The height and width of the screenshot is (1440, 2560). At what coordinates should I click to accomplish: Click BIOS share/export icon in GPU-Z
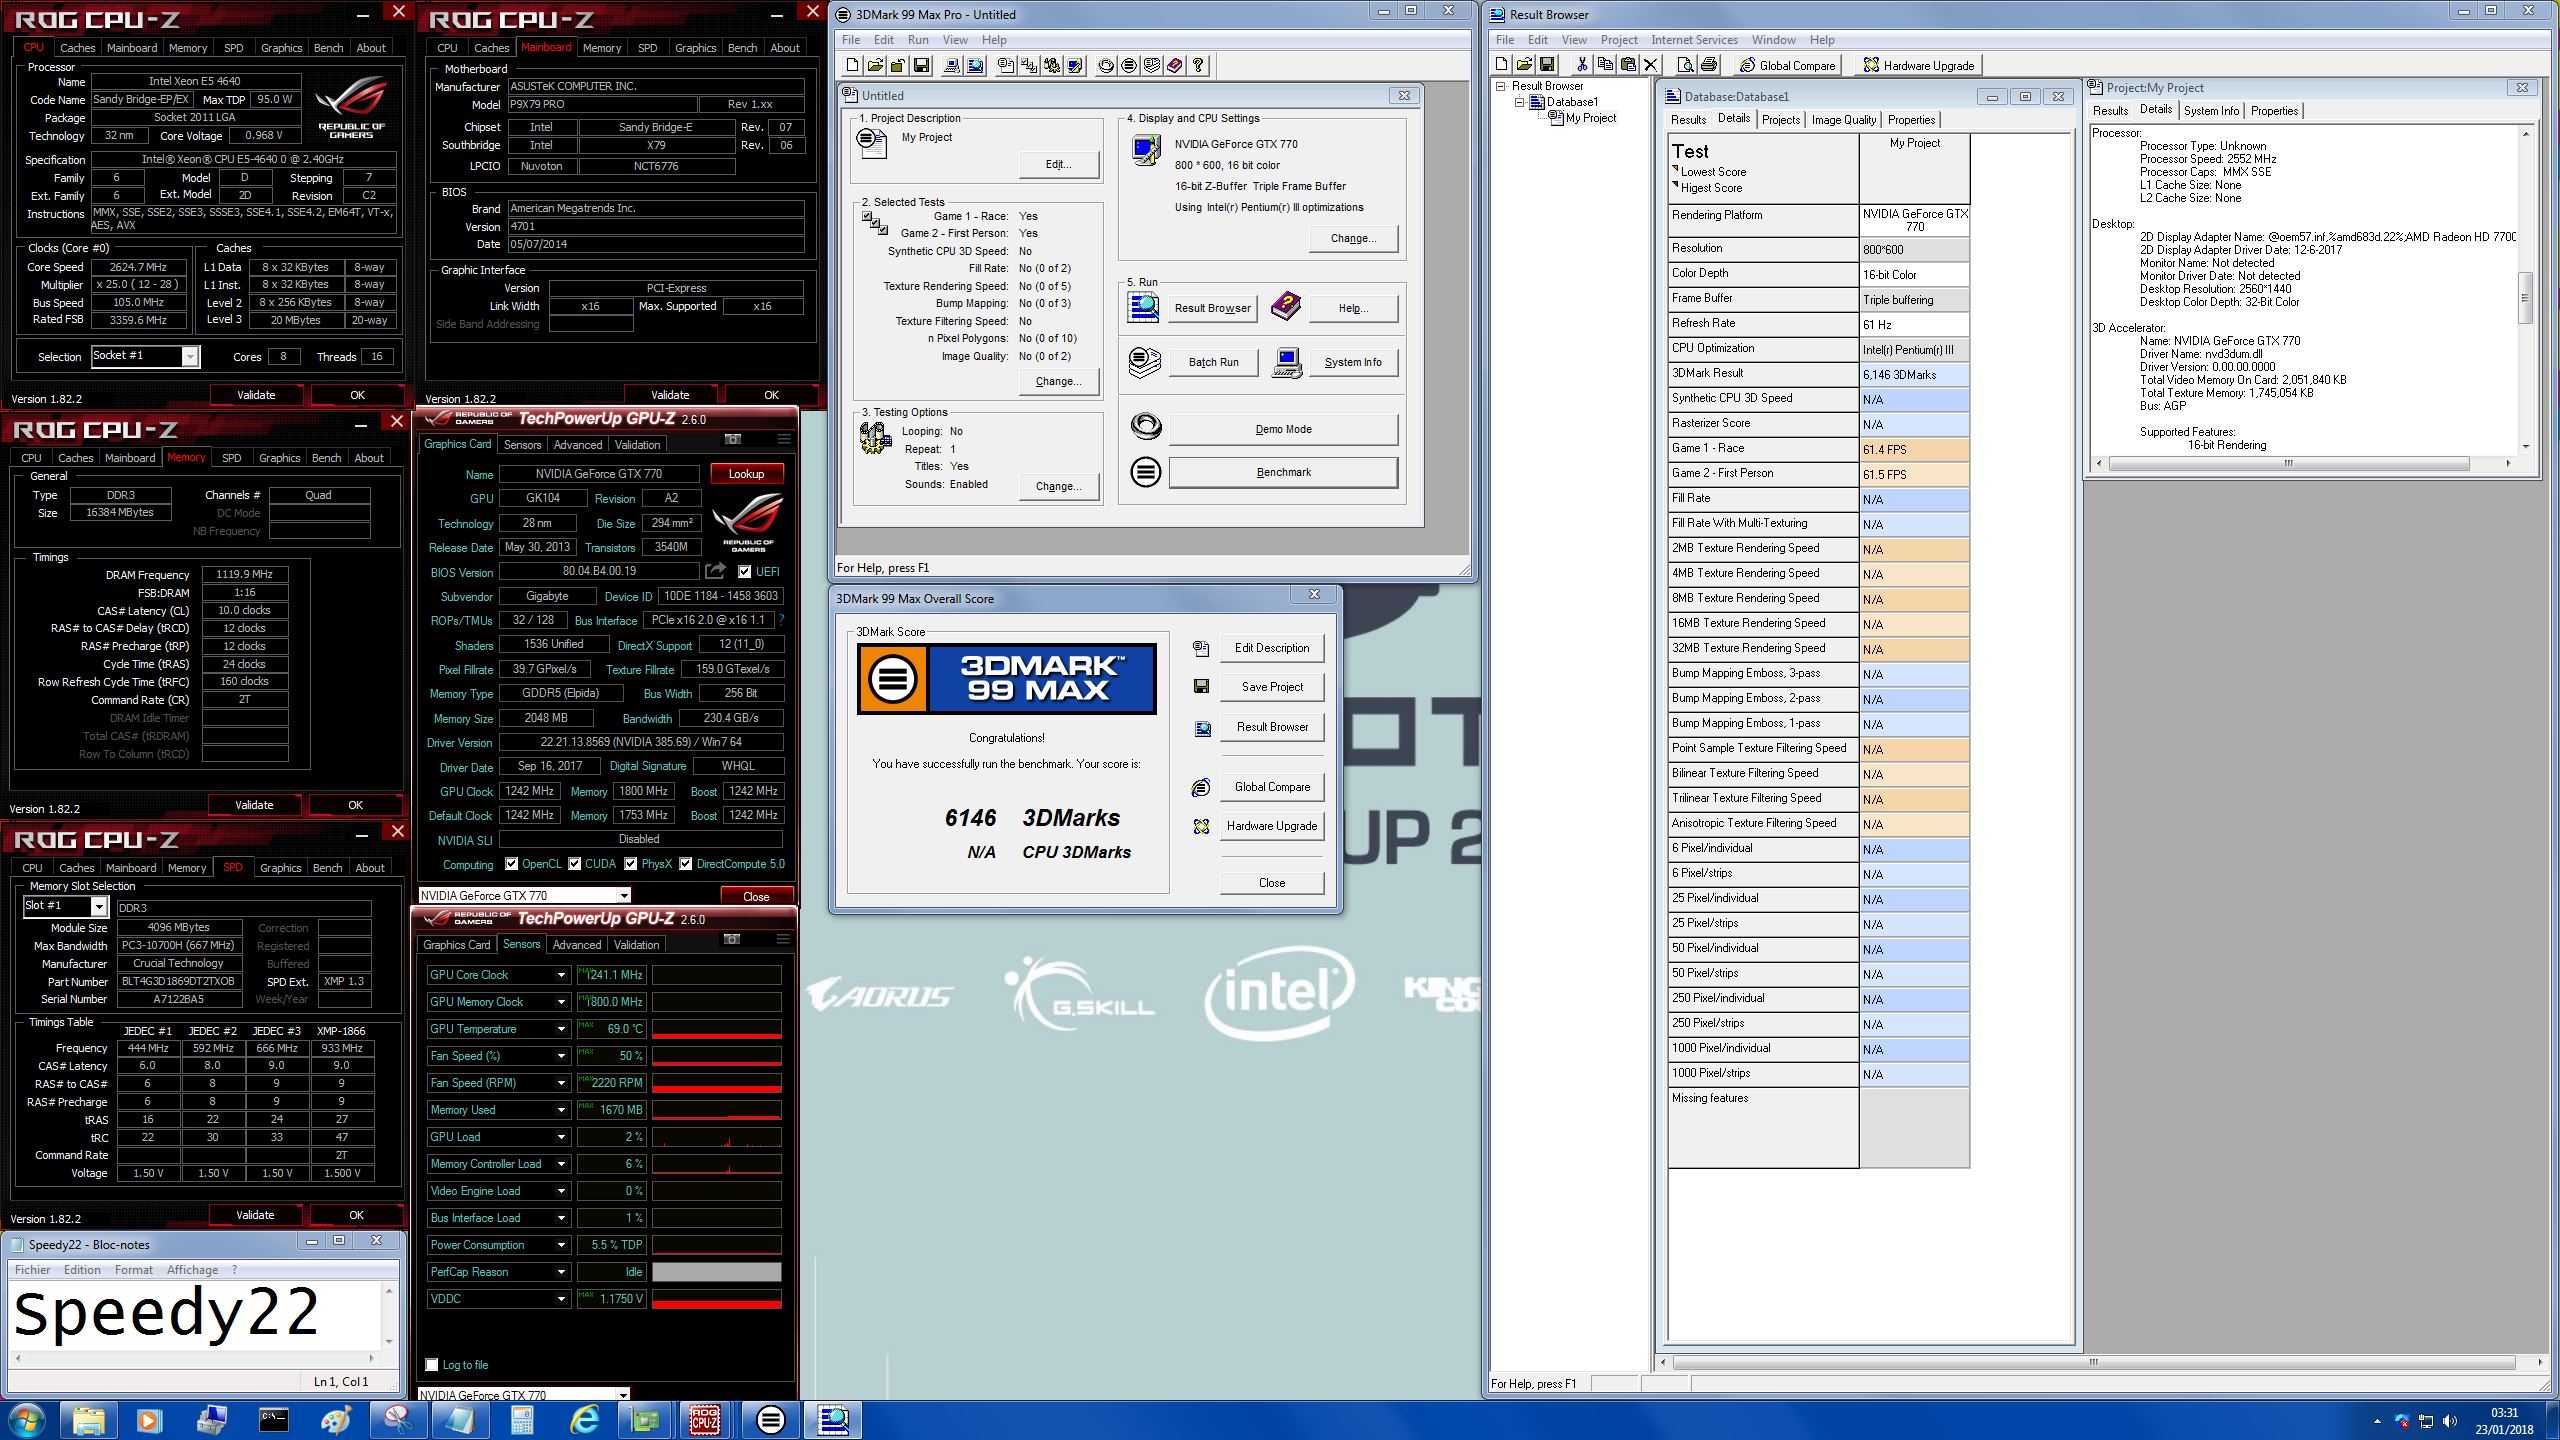tap(715, 571)
